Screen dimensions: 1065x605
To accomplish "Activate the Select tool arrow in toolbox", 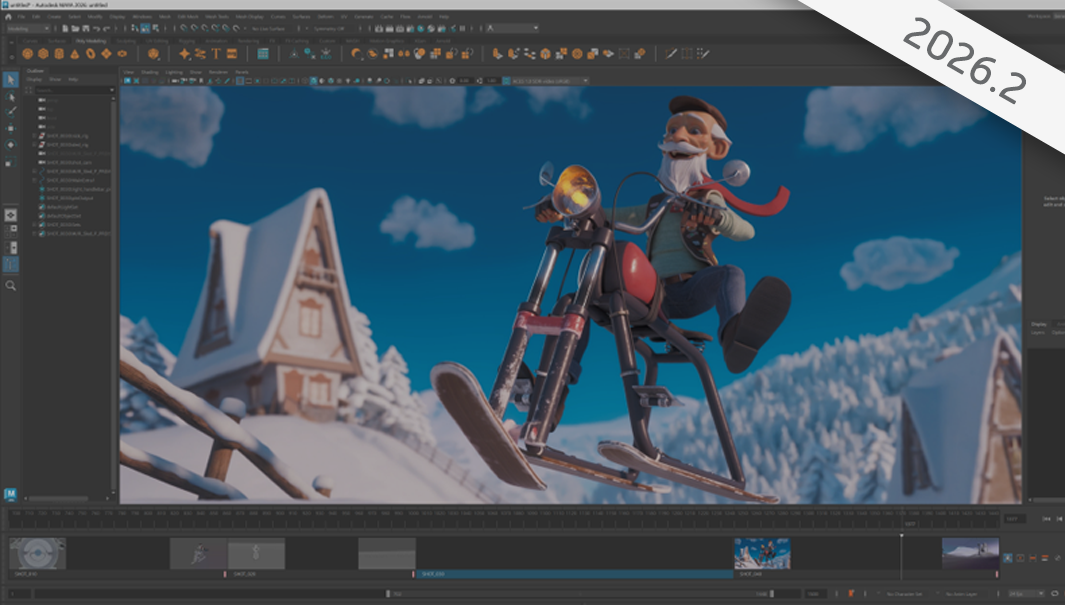I will [x=10, y=79].
